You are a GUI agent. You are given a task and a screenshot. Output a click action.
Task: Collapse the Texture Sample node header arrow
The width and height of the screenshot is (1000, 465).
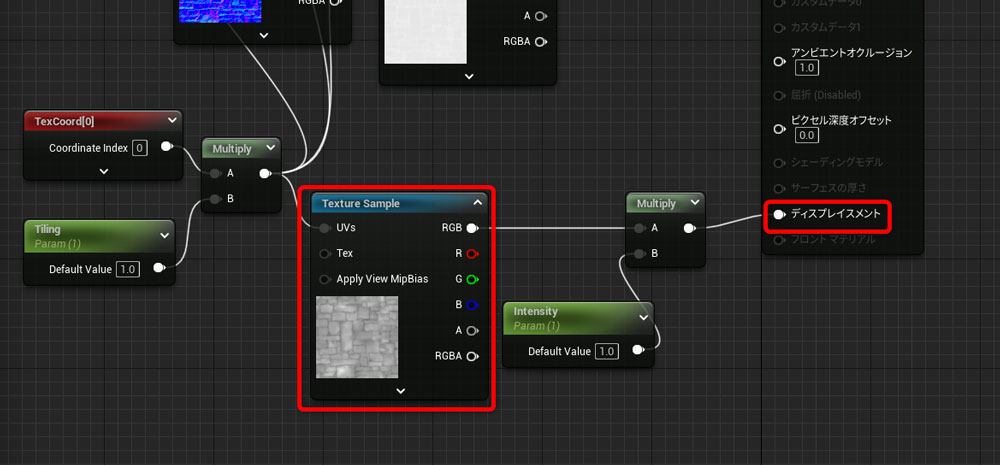pos(478,203)
